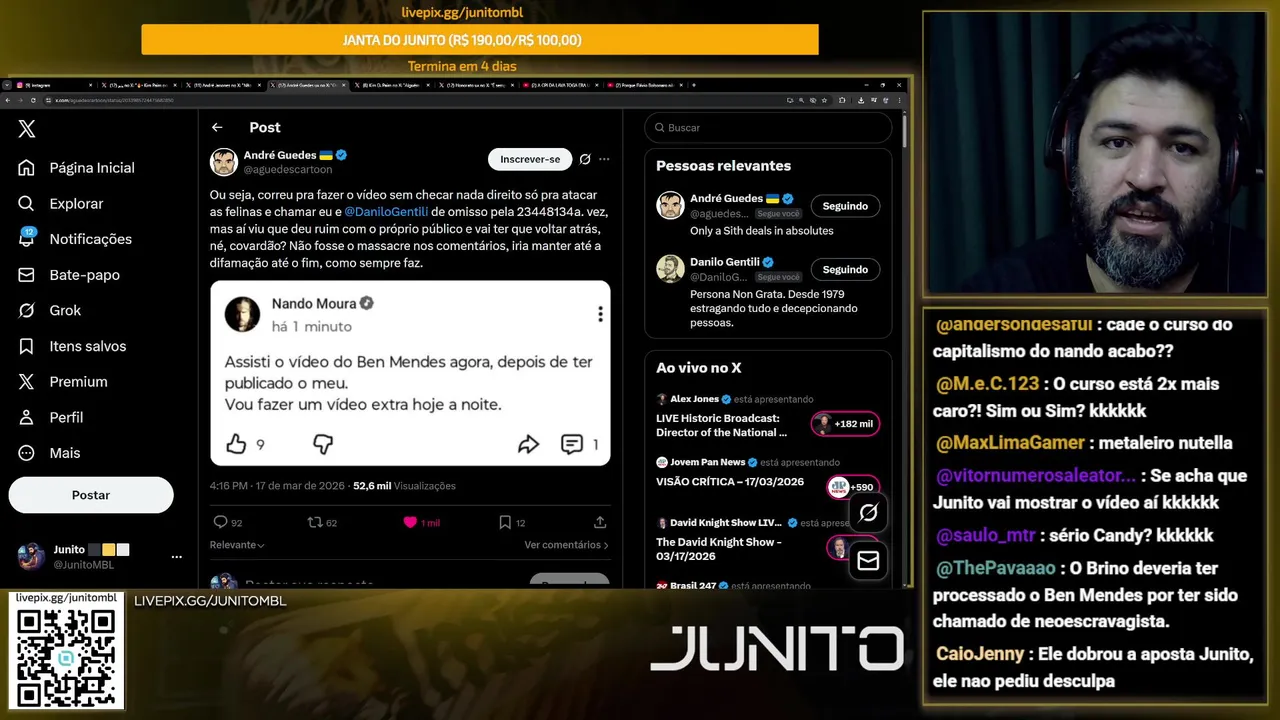1280x720 pixels.
Task: Click into the Buscar search field
Action: coord(768,128)
